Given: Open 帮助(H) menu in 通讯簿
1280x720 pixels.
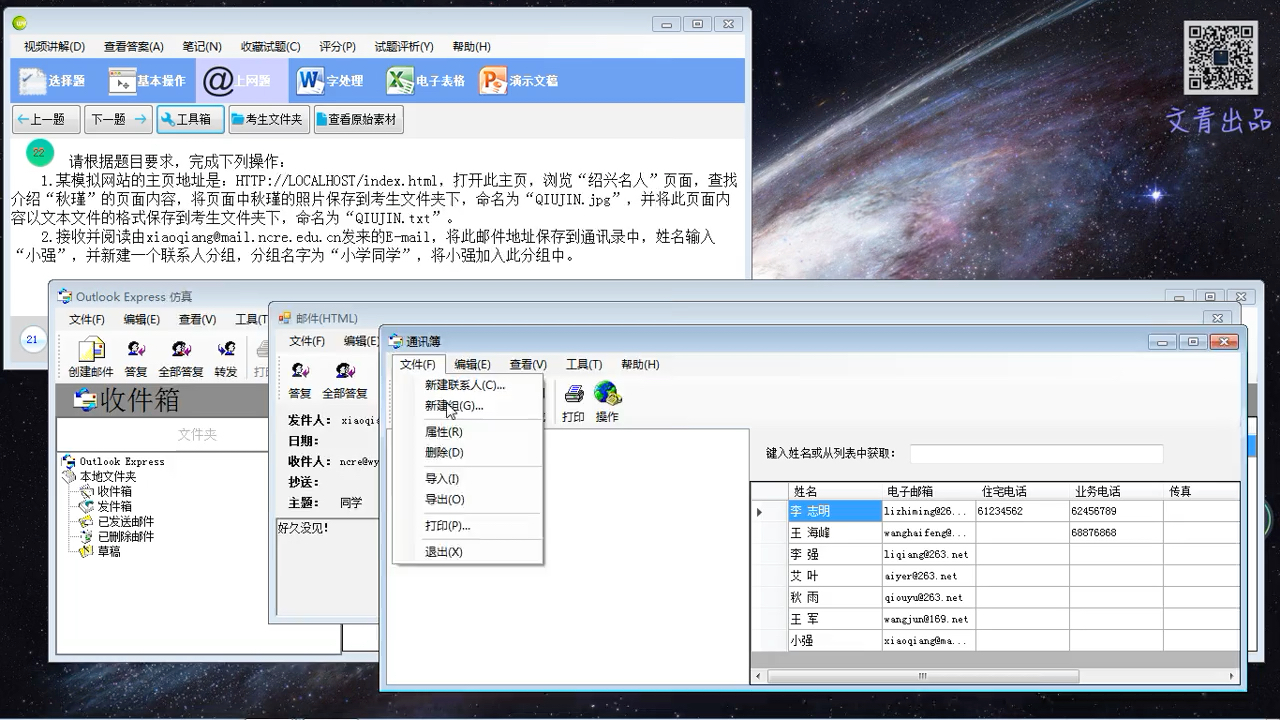Looking at the screenshot, I should (x=640, y=364).
